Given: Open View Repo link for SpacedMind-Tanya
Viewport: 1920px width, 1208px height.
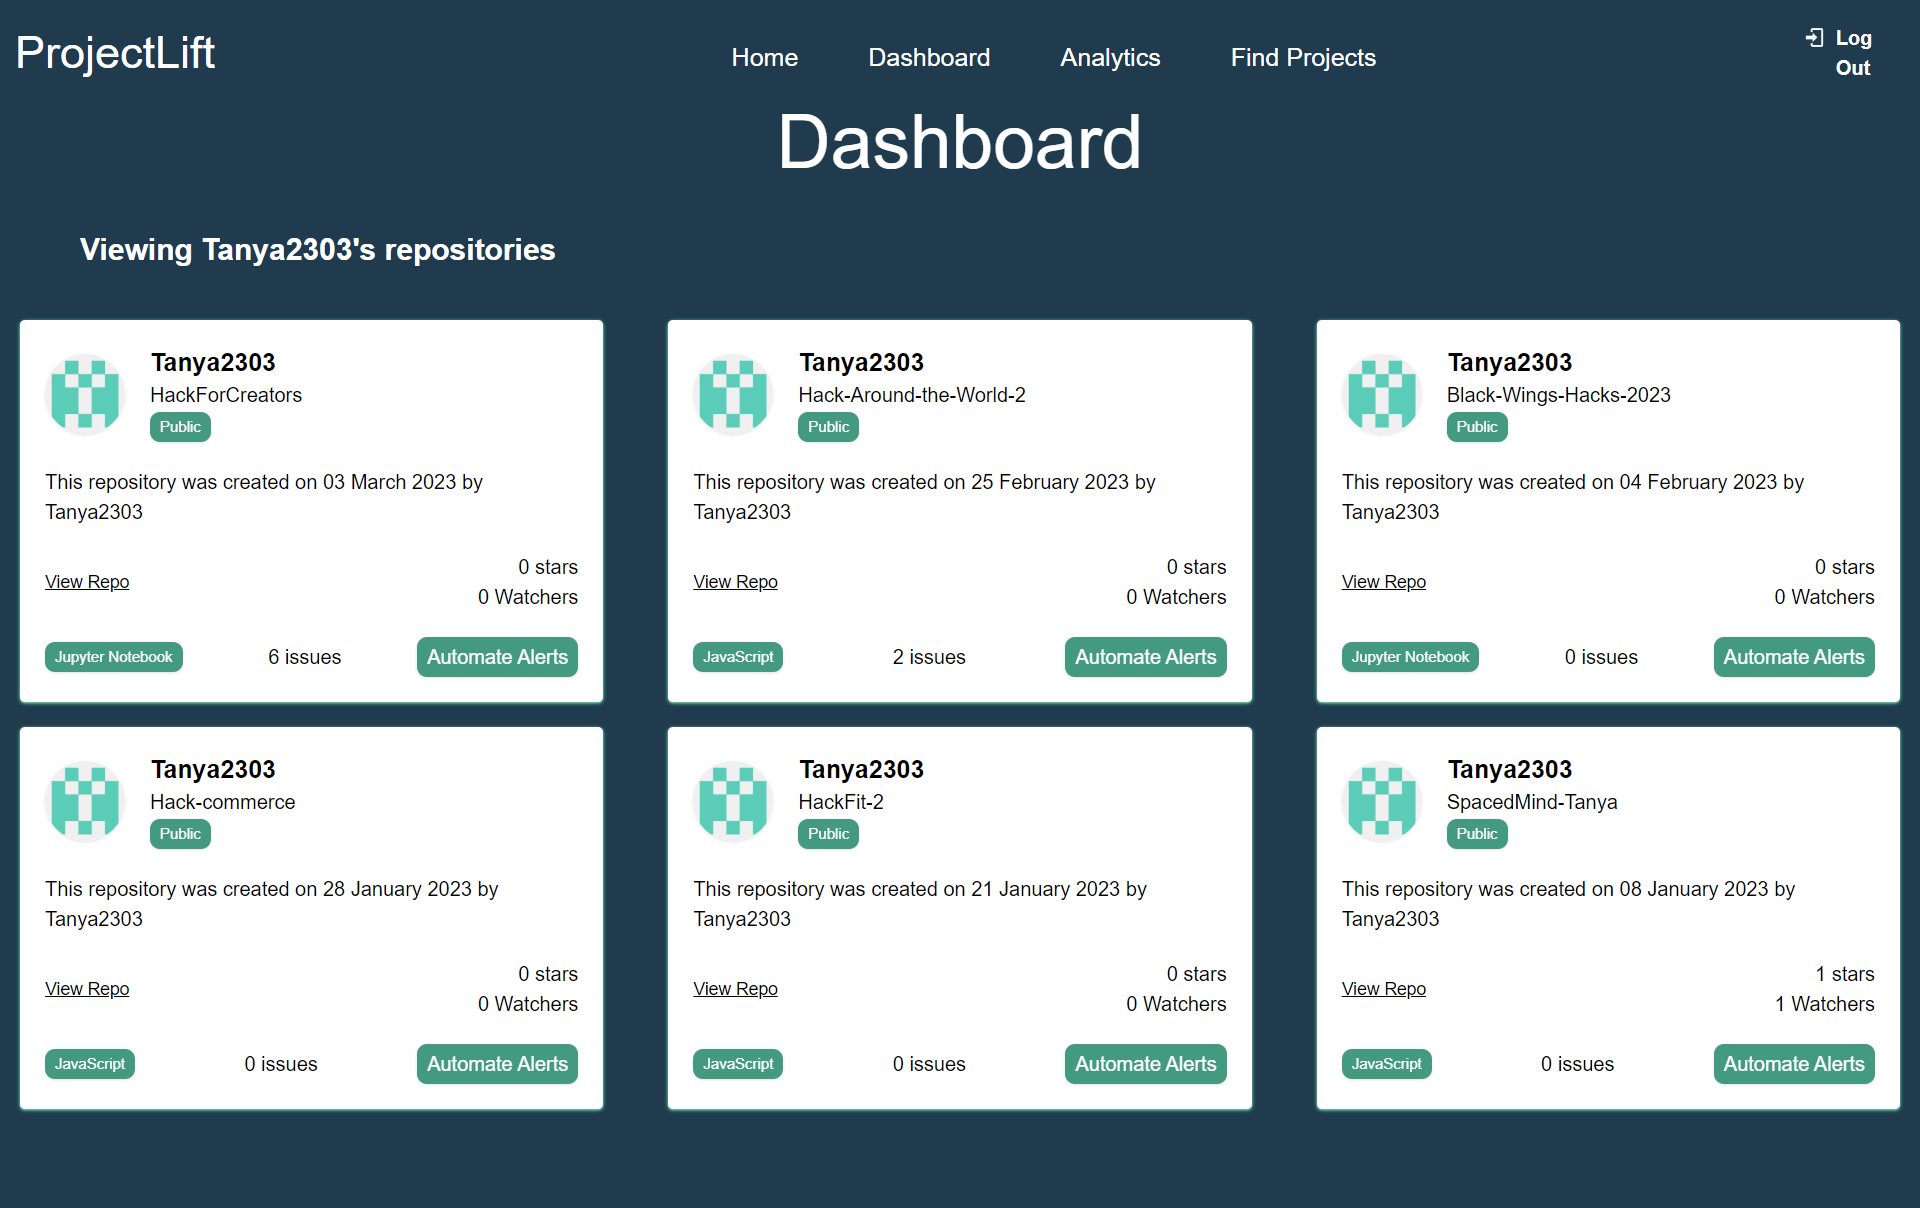Looking at the screenshot, I should coord(1383,989).
